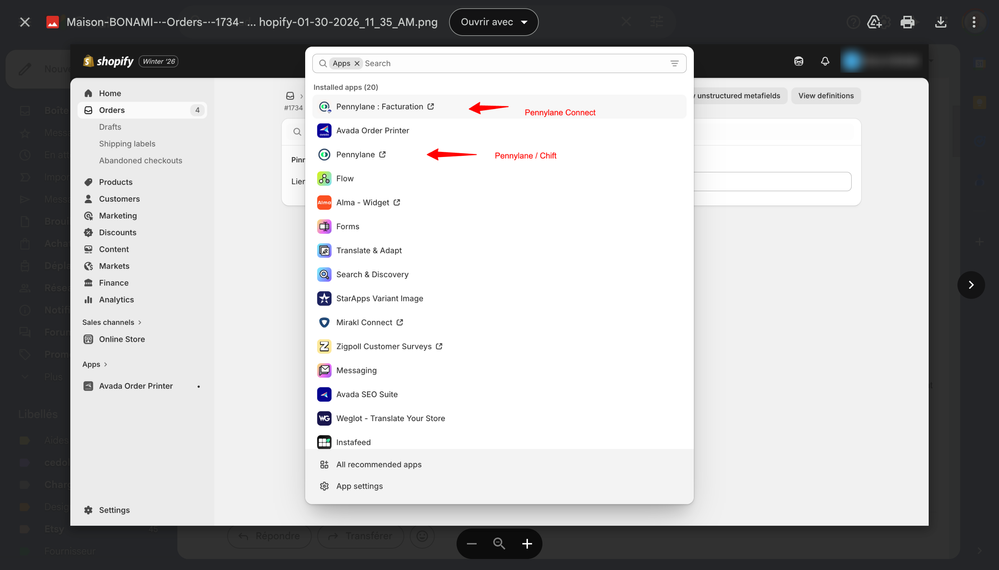Open All recommended apps
Screen dimensions: 999x570
coord(378,464)
